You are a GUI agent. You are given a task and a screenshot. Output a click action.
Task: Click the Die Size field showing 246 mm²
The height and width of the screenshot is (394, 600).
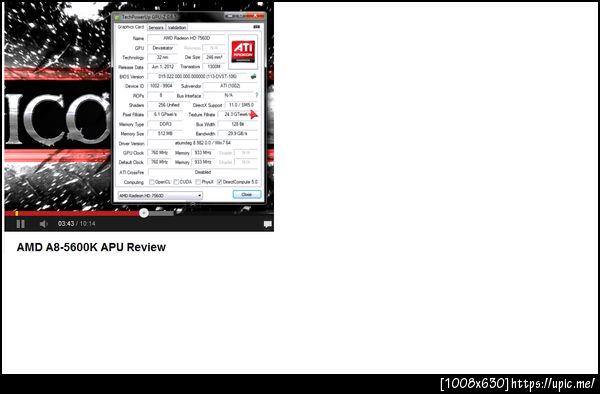214,57
